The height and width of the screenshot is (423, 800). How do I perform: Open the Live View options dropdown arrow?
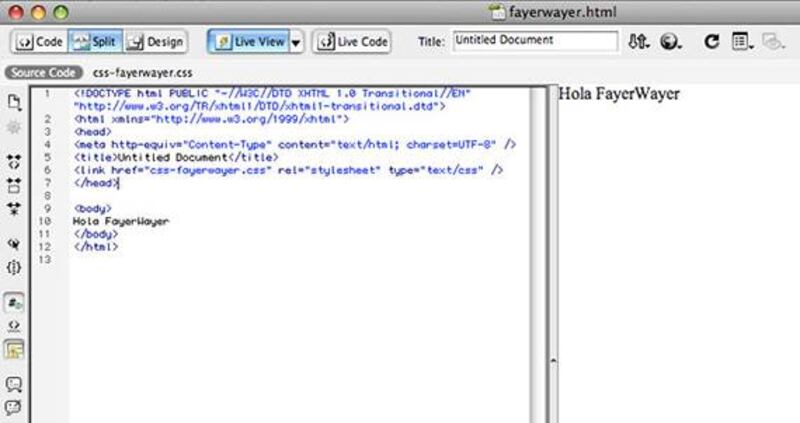coord(296,43)
